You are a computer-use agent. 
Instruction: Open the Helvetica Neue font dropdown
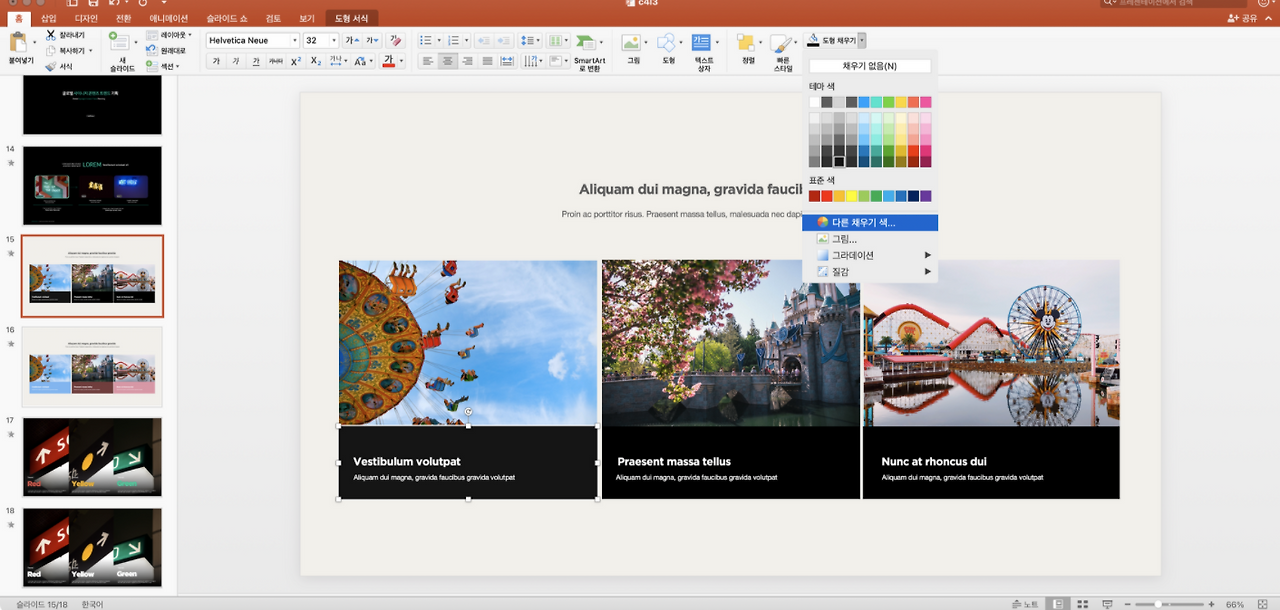294,41
